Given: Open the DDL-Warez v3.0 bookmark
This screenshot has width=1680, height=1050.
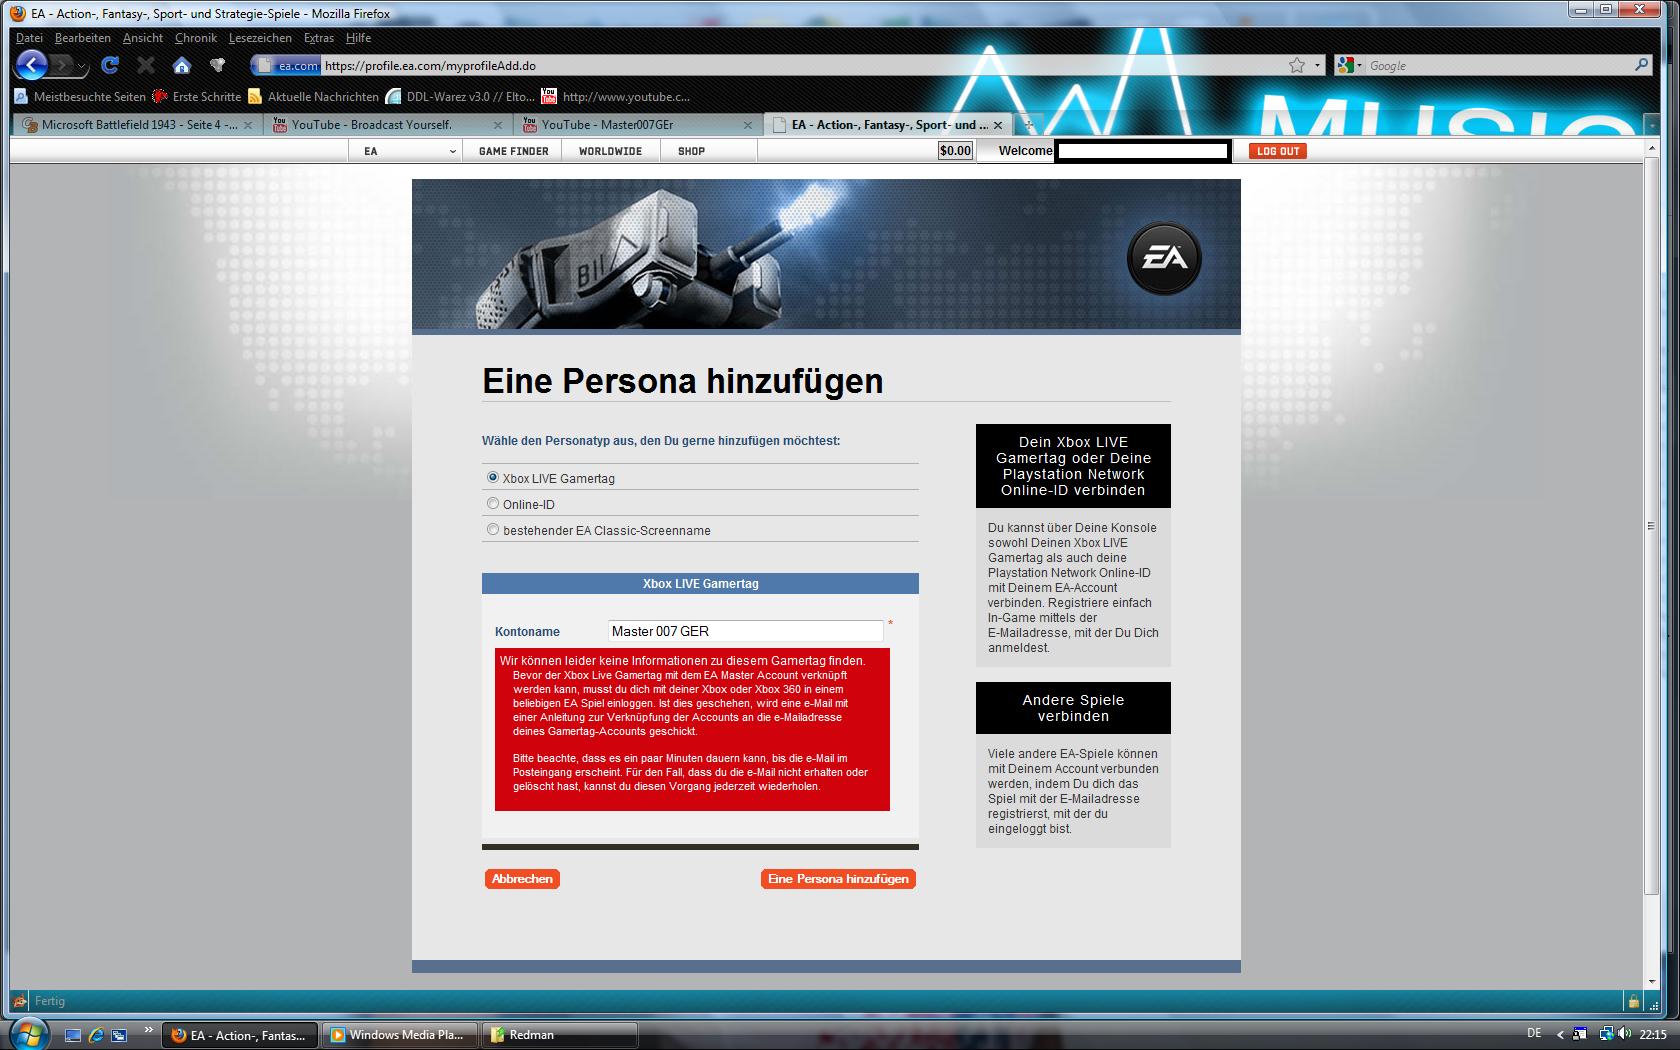Looking at the screenshot, I should coord(461,97).
